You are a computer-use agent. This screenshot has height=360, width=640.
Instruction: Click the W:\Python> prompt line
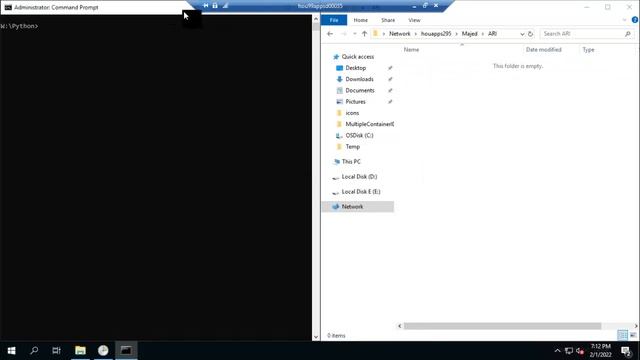click(20, 26)
